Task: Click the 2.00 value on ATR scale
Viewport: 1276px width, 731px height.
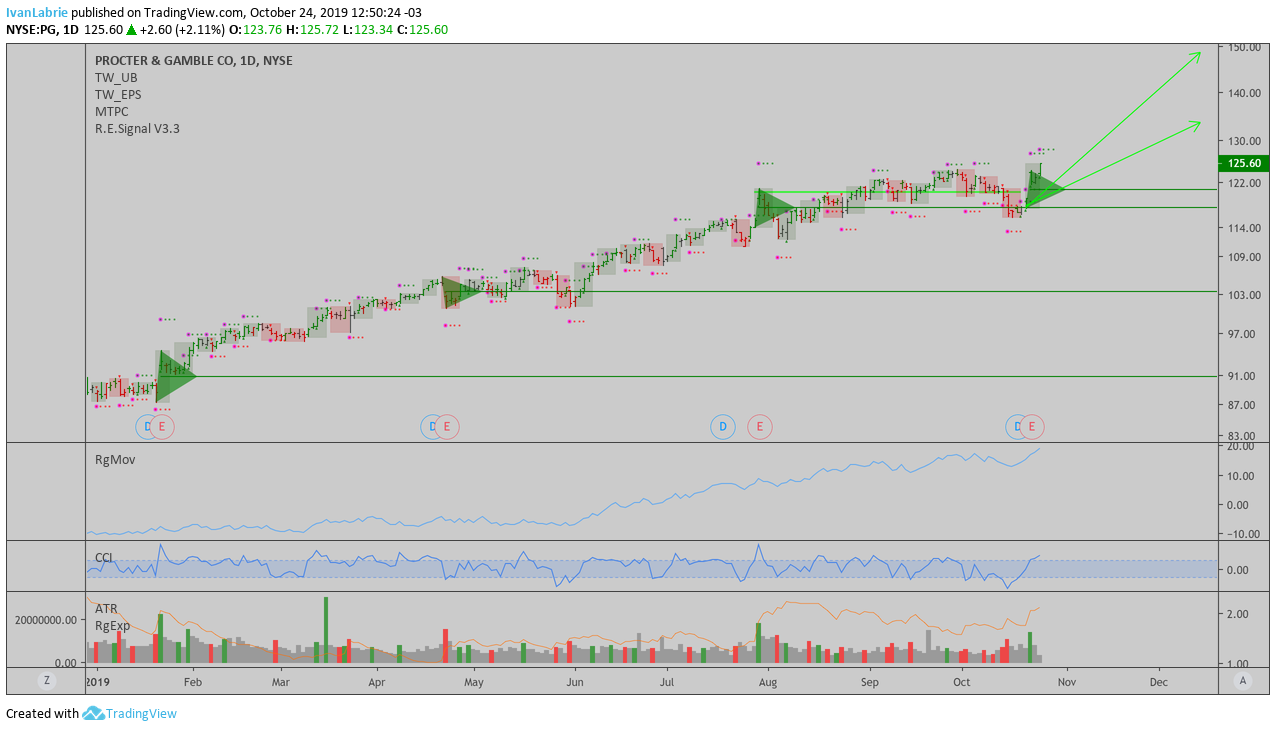Action: pos(1240,614)
